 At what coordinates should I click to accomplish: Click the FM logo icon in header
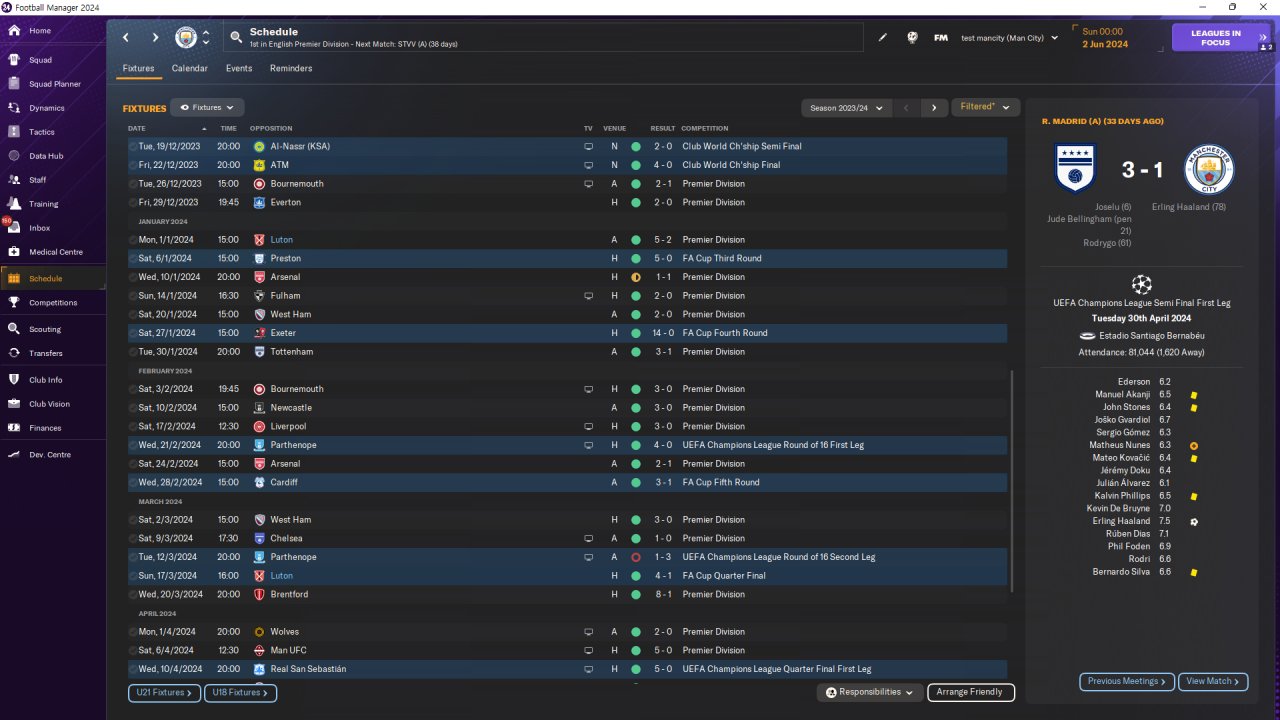pos(940,38)
